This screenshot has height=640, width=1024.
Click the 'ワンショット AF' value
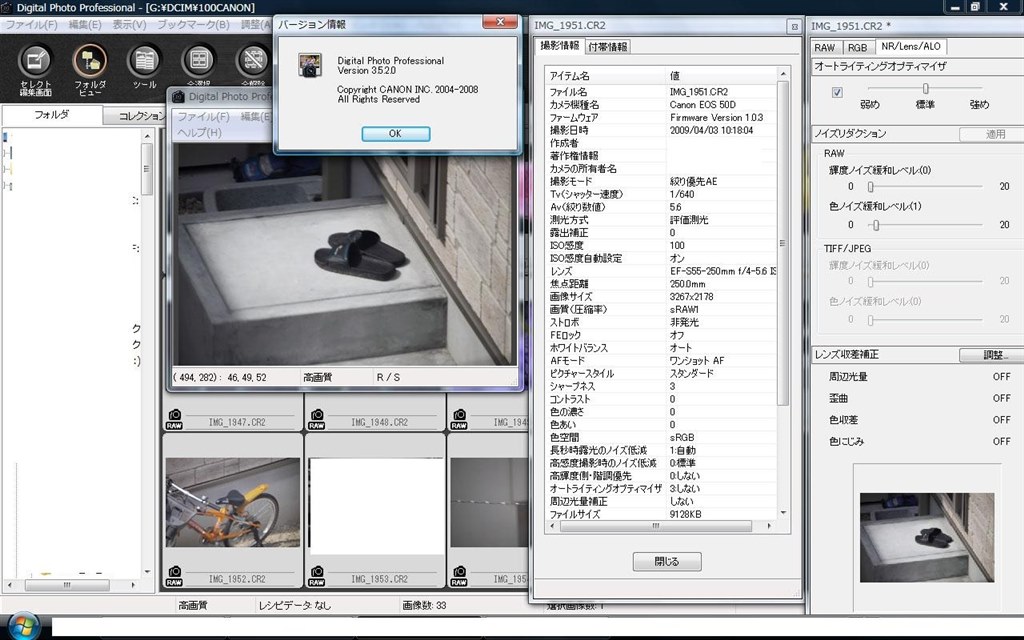(x=697, y=360)
